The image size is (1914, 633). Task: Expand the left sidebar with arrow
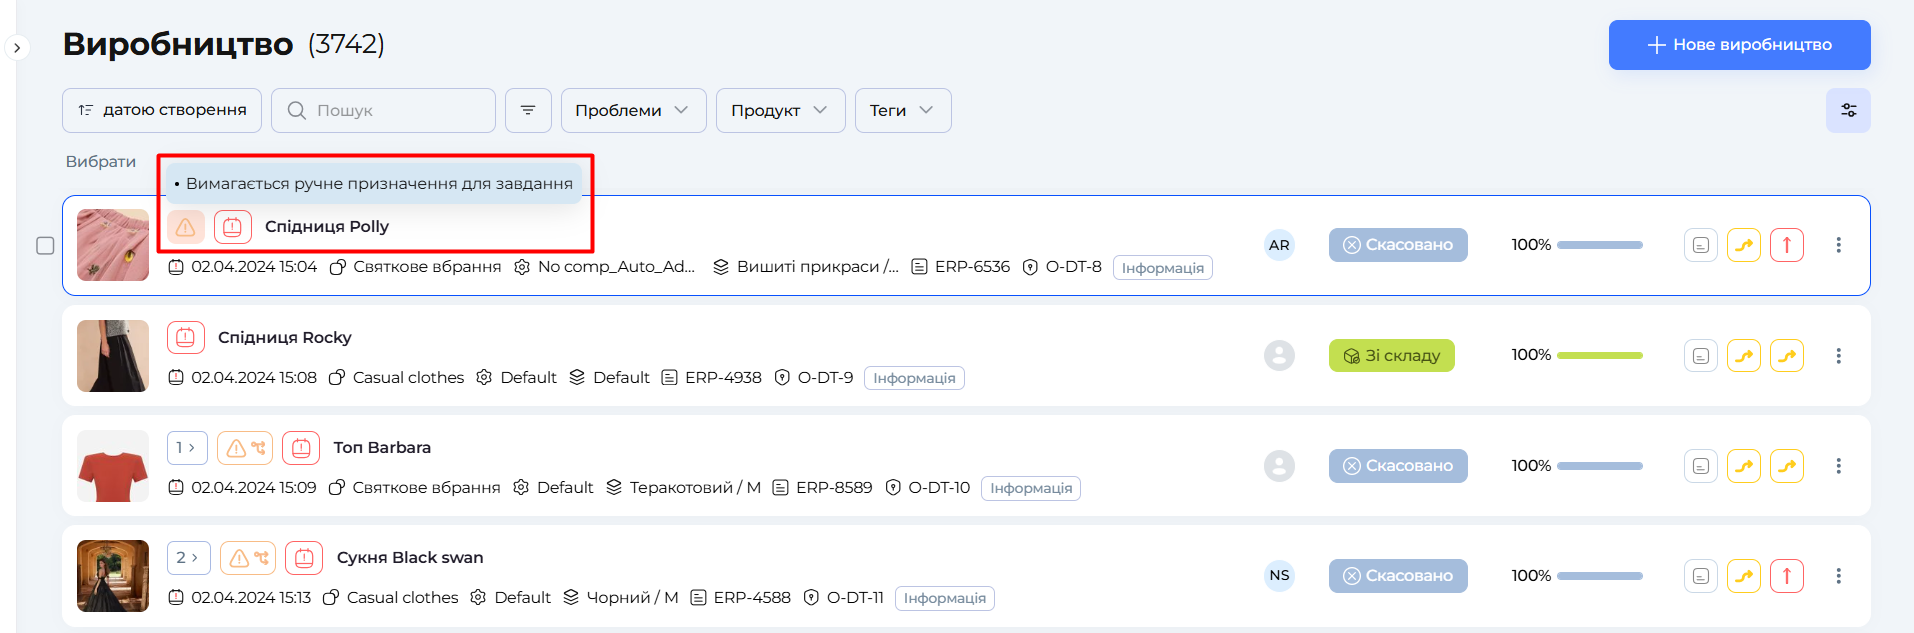[17, 48]
